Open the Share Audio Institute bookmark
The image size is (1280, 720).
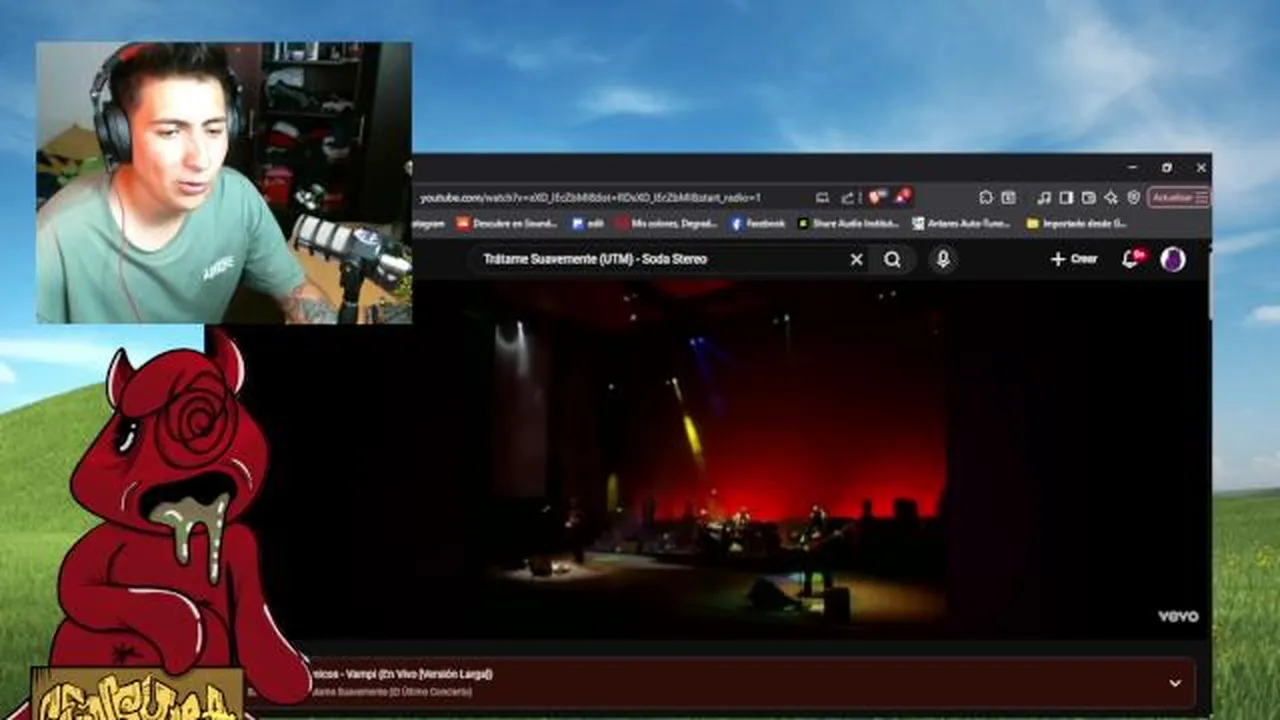point(848,224)
